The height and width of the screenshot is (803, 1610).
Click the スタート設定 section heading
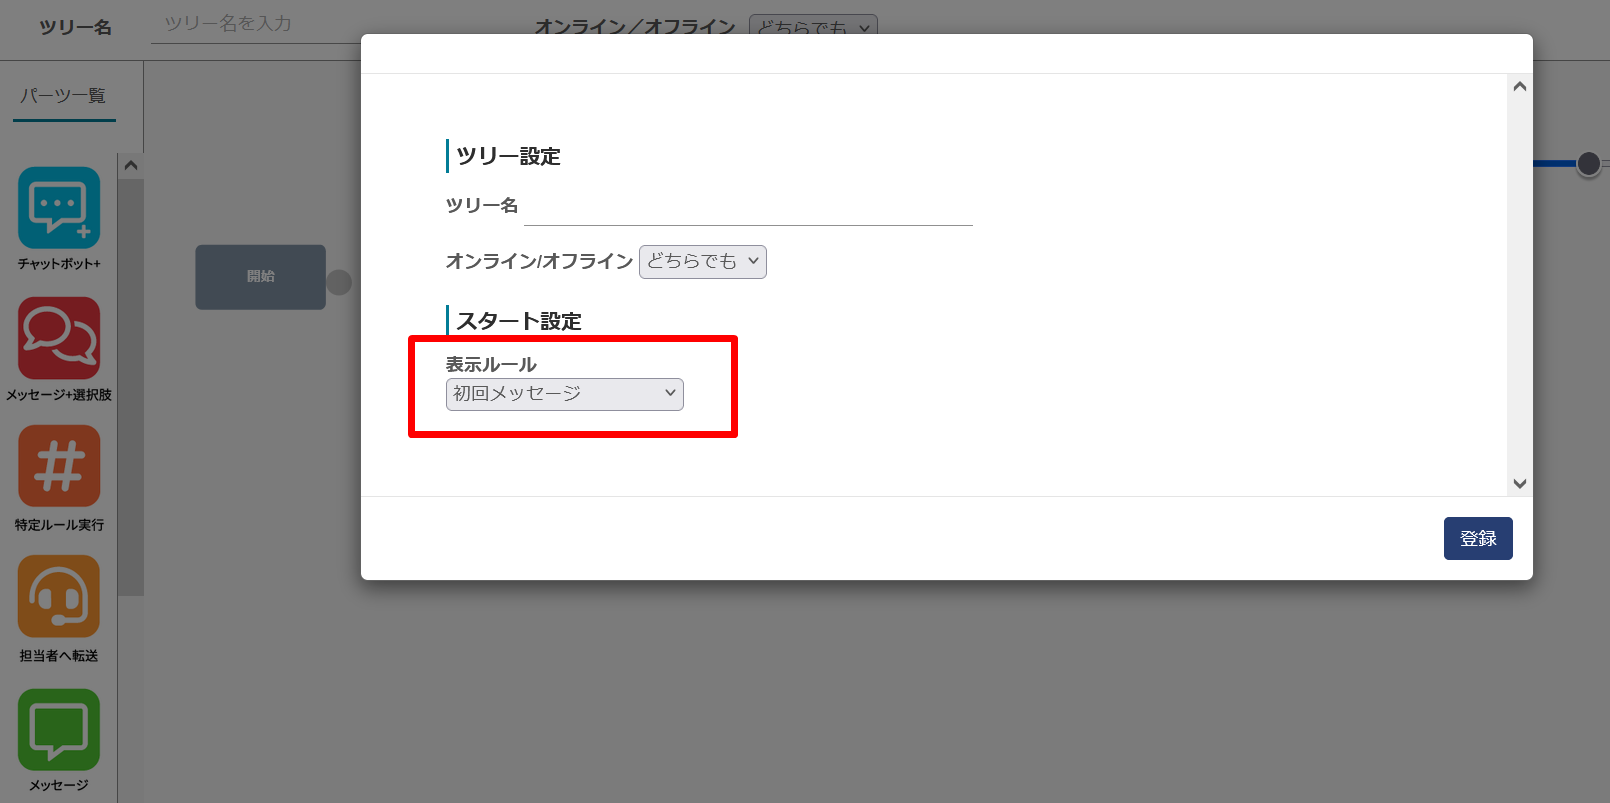518,321
